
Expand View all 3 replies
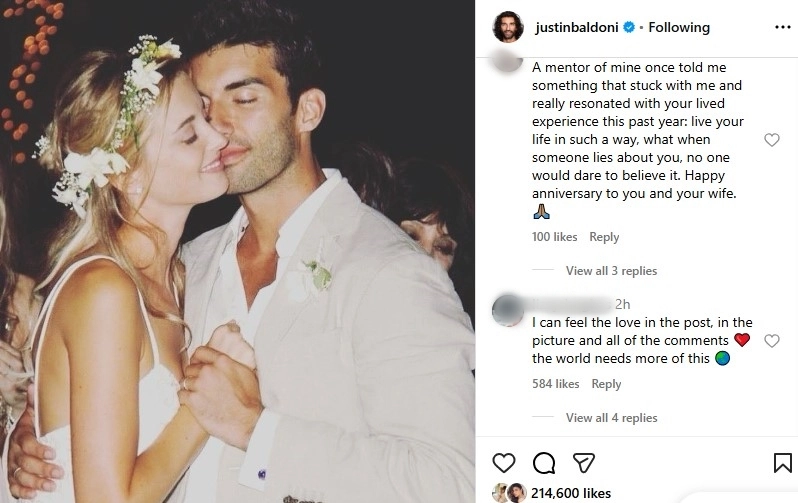(611, 271)
